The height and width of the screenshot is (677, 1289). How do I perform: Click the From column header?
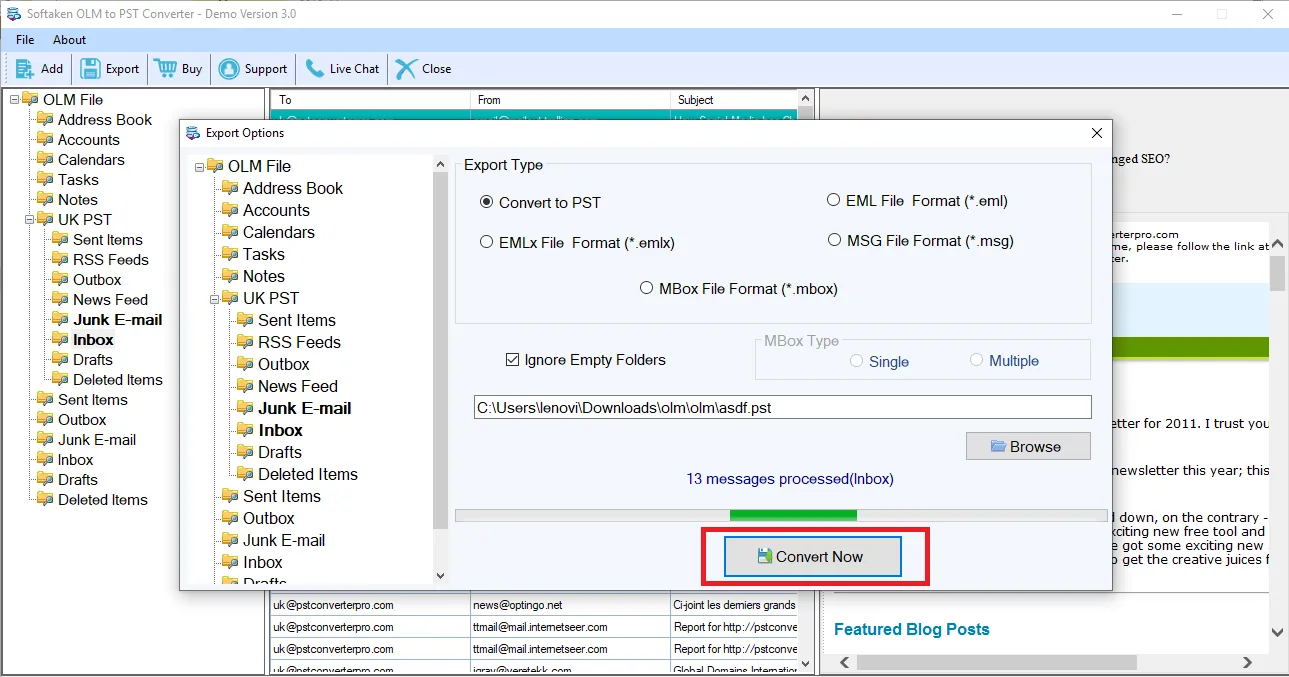(x=570, y=100)
